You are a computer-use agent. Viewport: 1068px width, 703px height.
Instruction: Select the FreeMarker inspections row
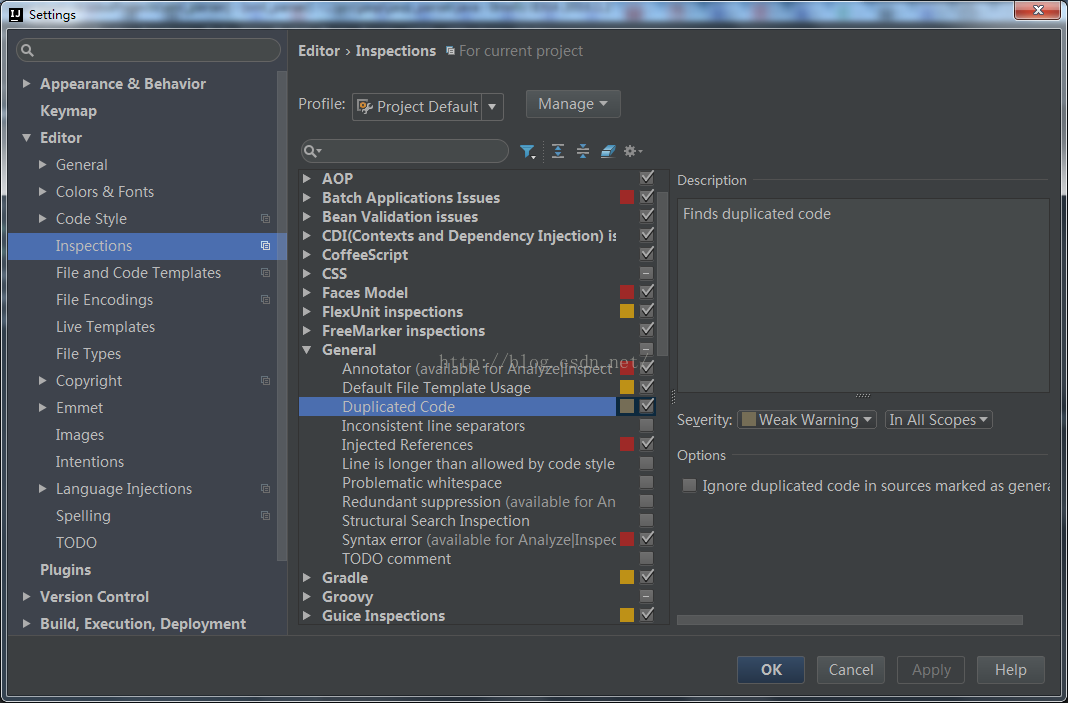click(478, 331)
